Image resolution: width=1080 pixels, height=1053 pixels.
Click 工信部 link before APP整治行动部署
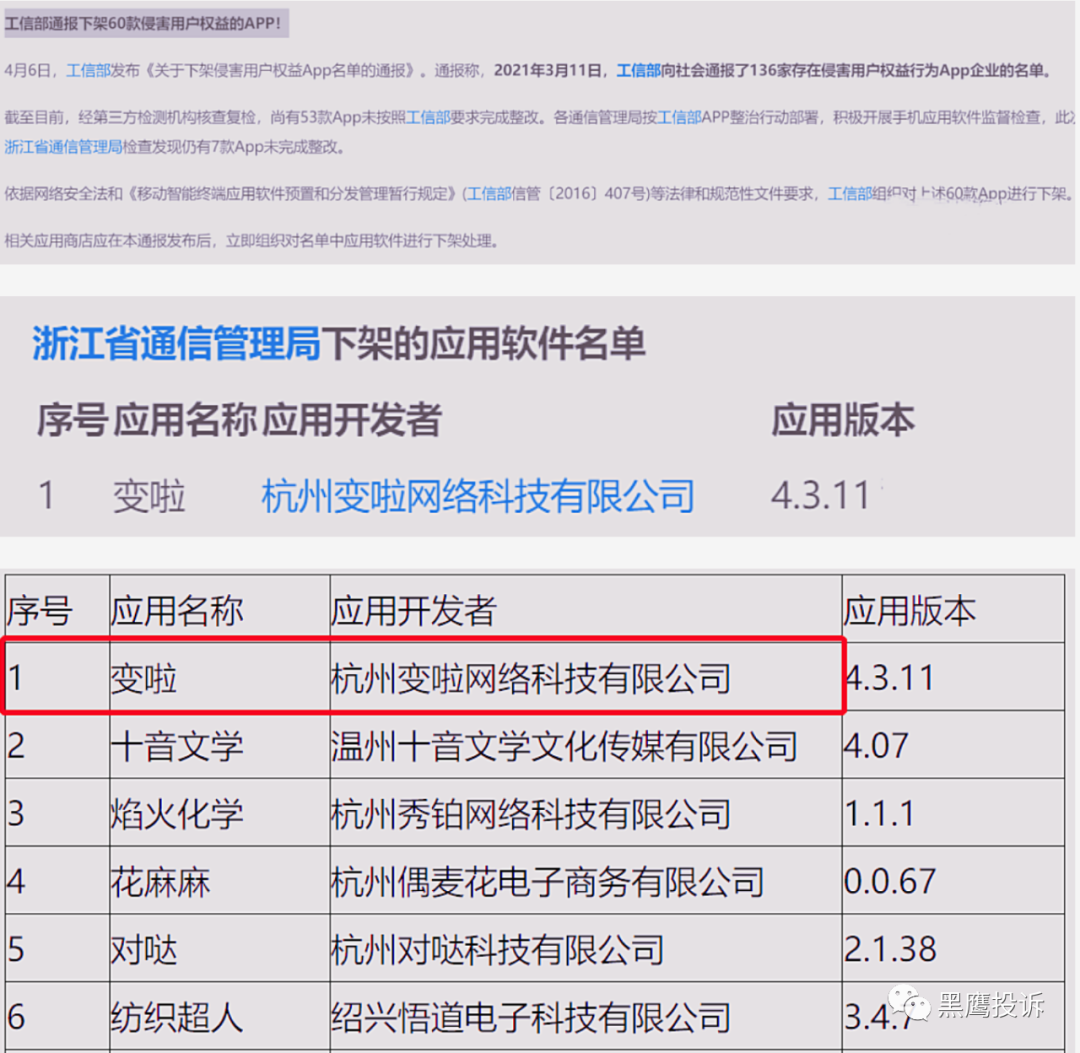coord(680,117)
